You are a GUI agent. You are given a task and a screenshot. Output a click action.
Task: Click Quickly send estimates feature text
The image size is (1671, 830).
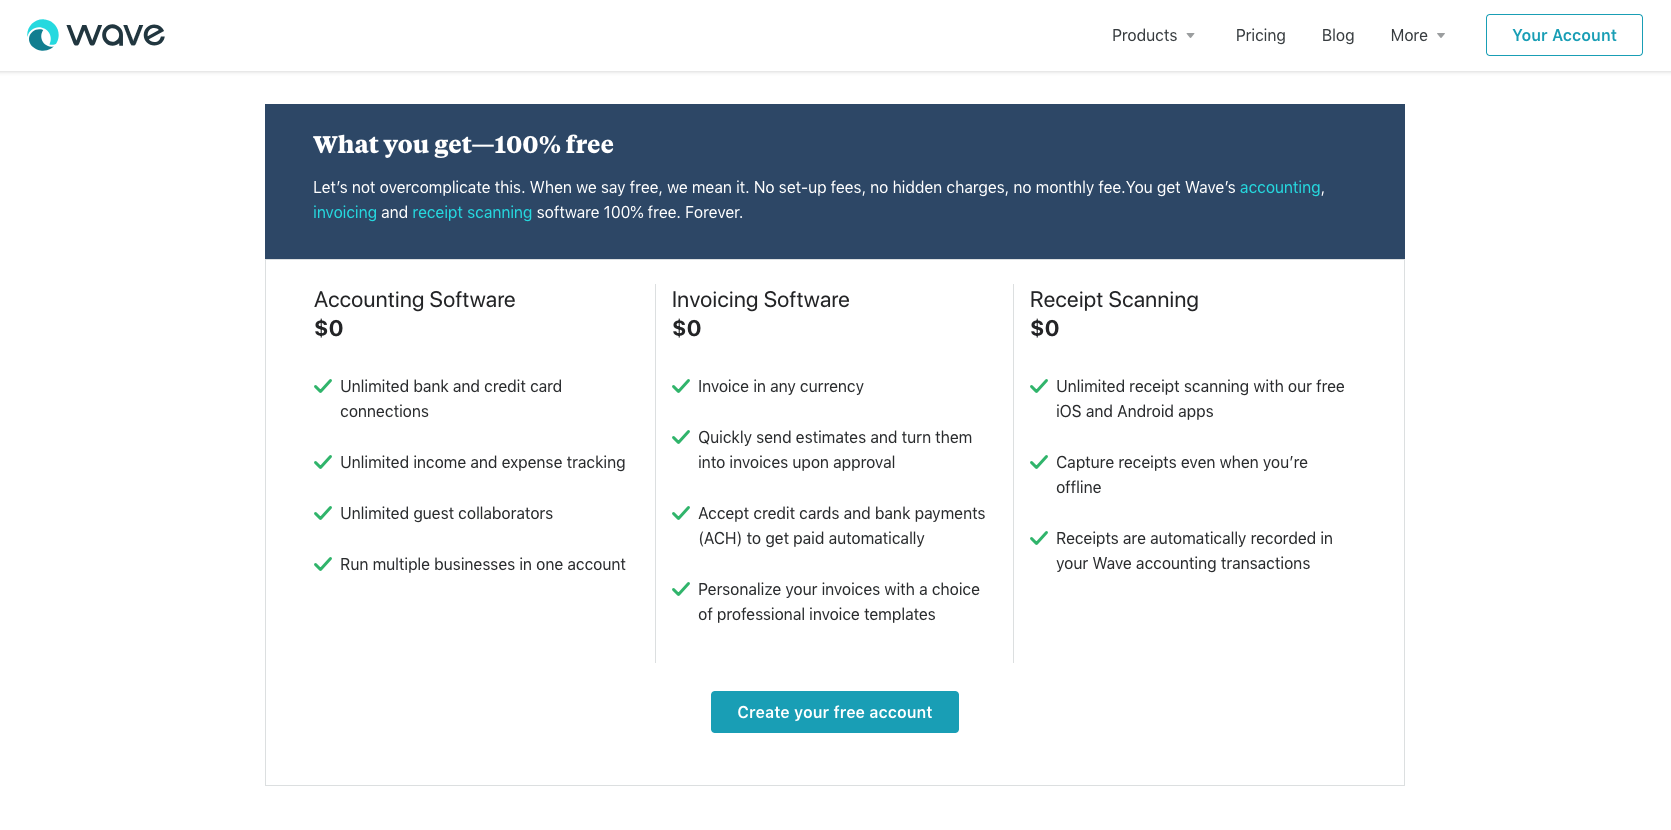tap(835, 450)
